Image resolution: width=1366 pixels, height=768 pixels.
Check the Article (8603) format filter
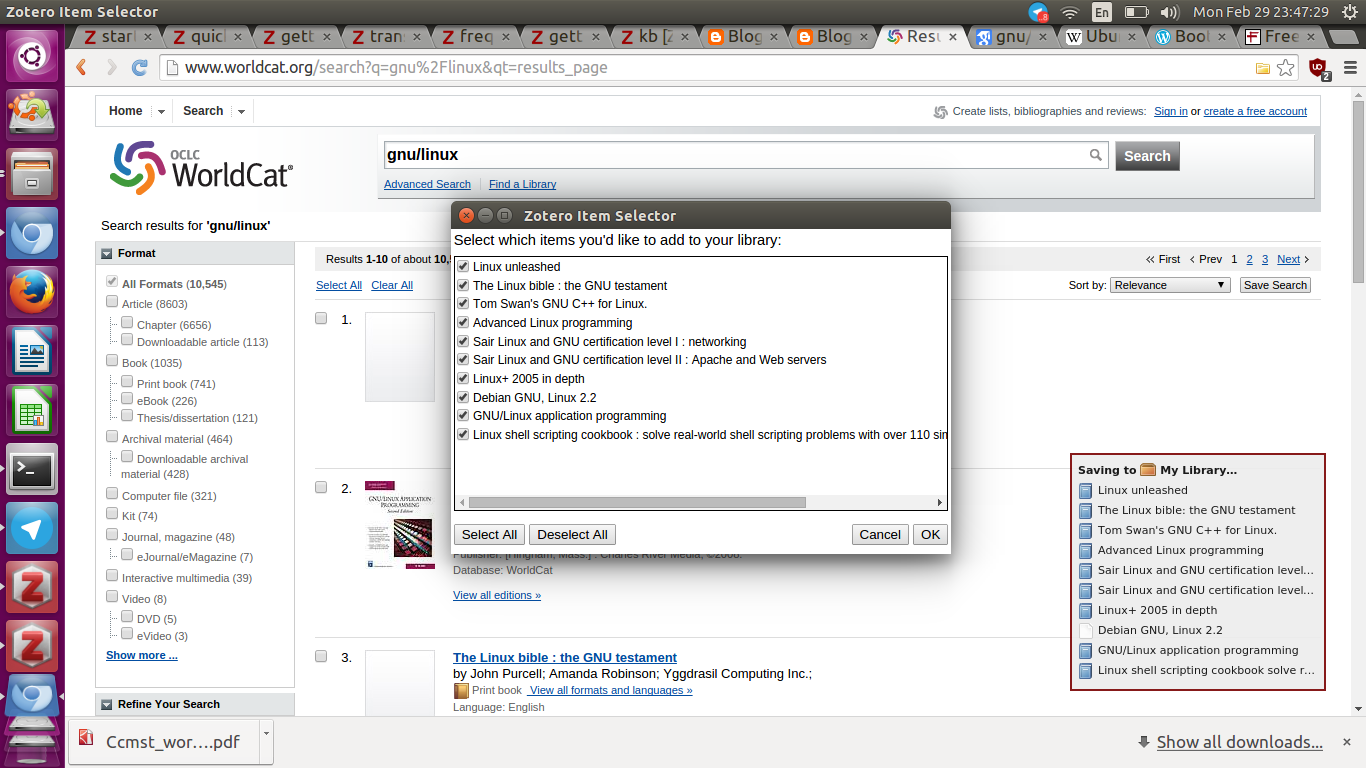tap(112, 302)
